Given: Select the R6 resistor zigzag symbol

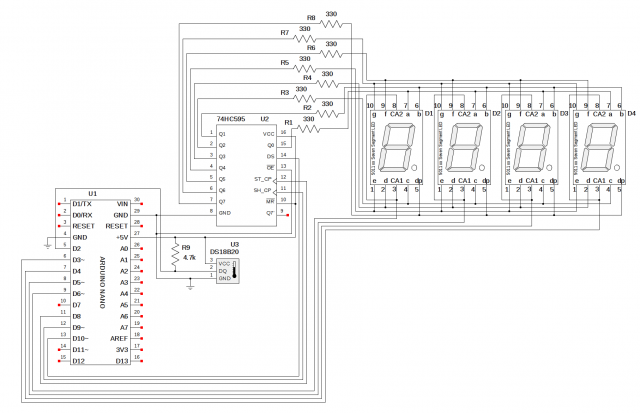Looking at the screenshot, I should (331, 54).
